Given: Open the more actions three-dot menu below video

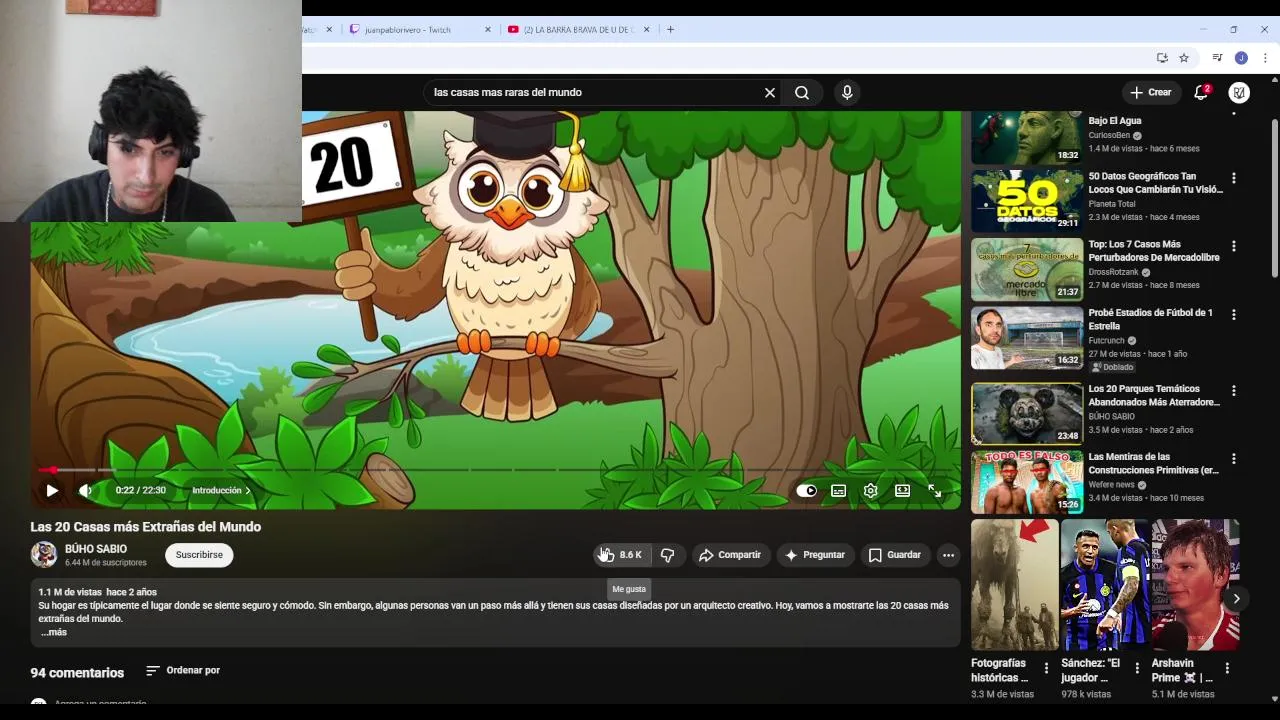Looking at the screenshot, I should [948, 555].
